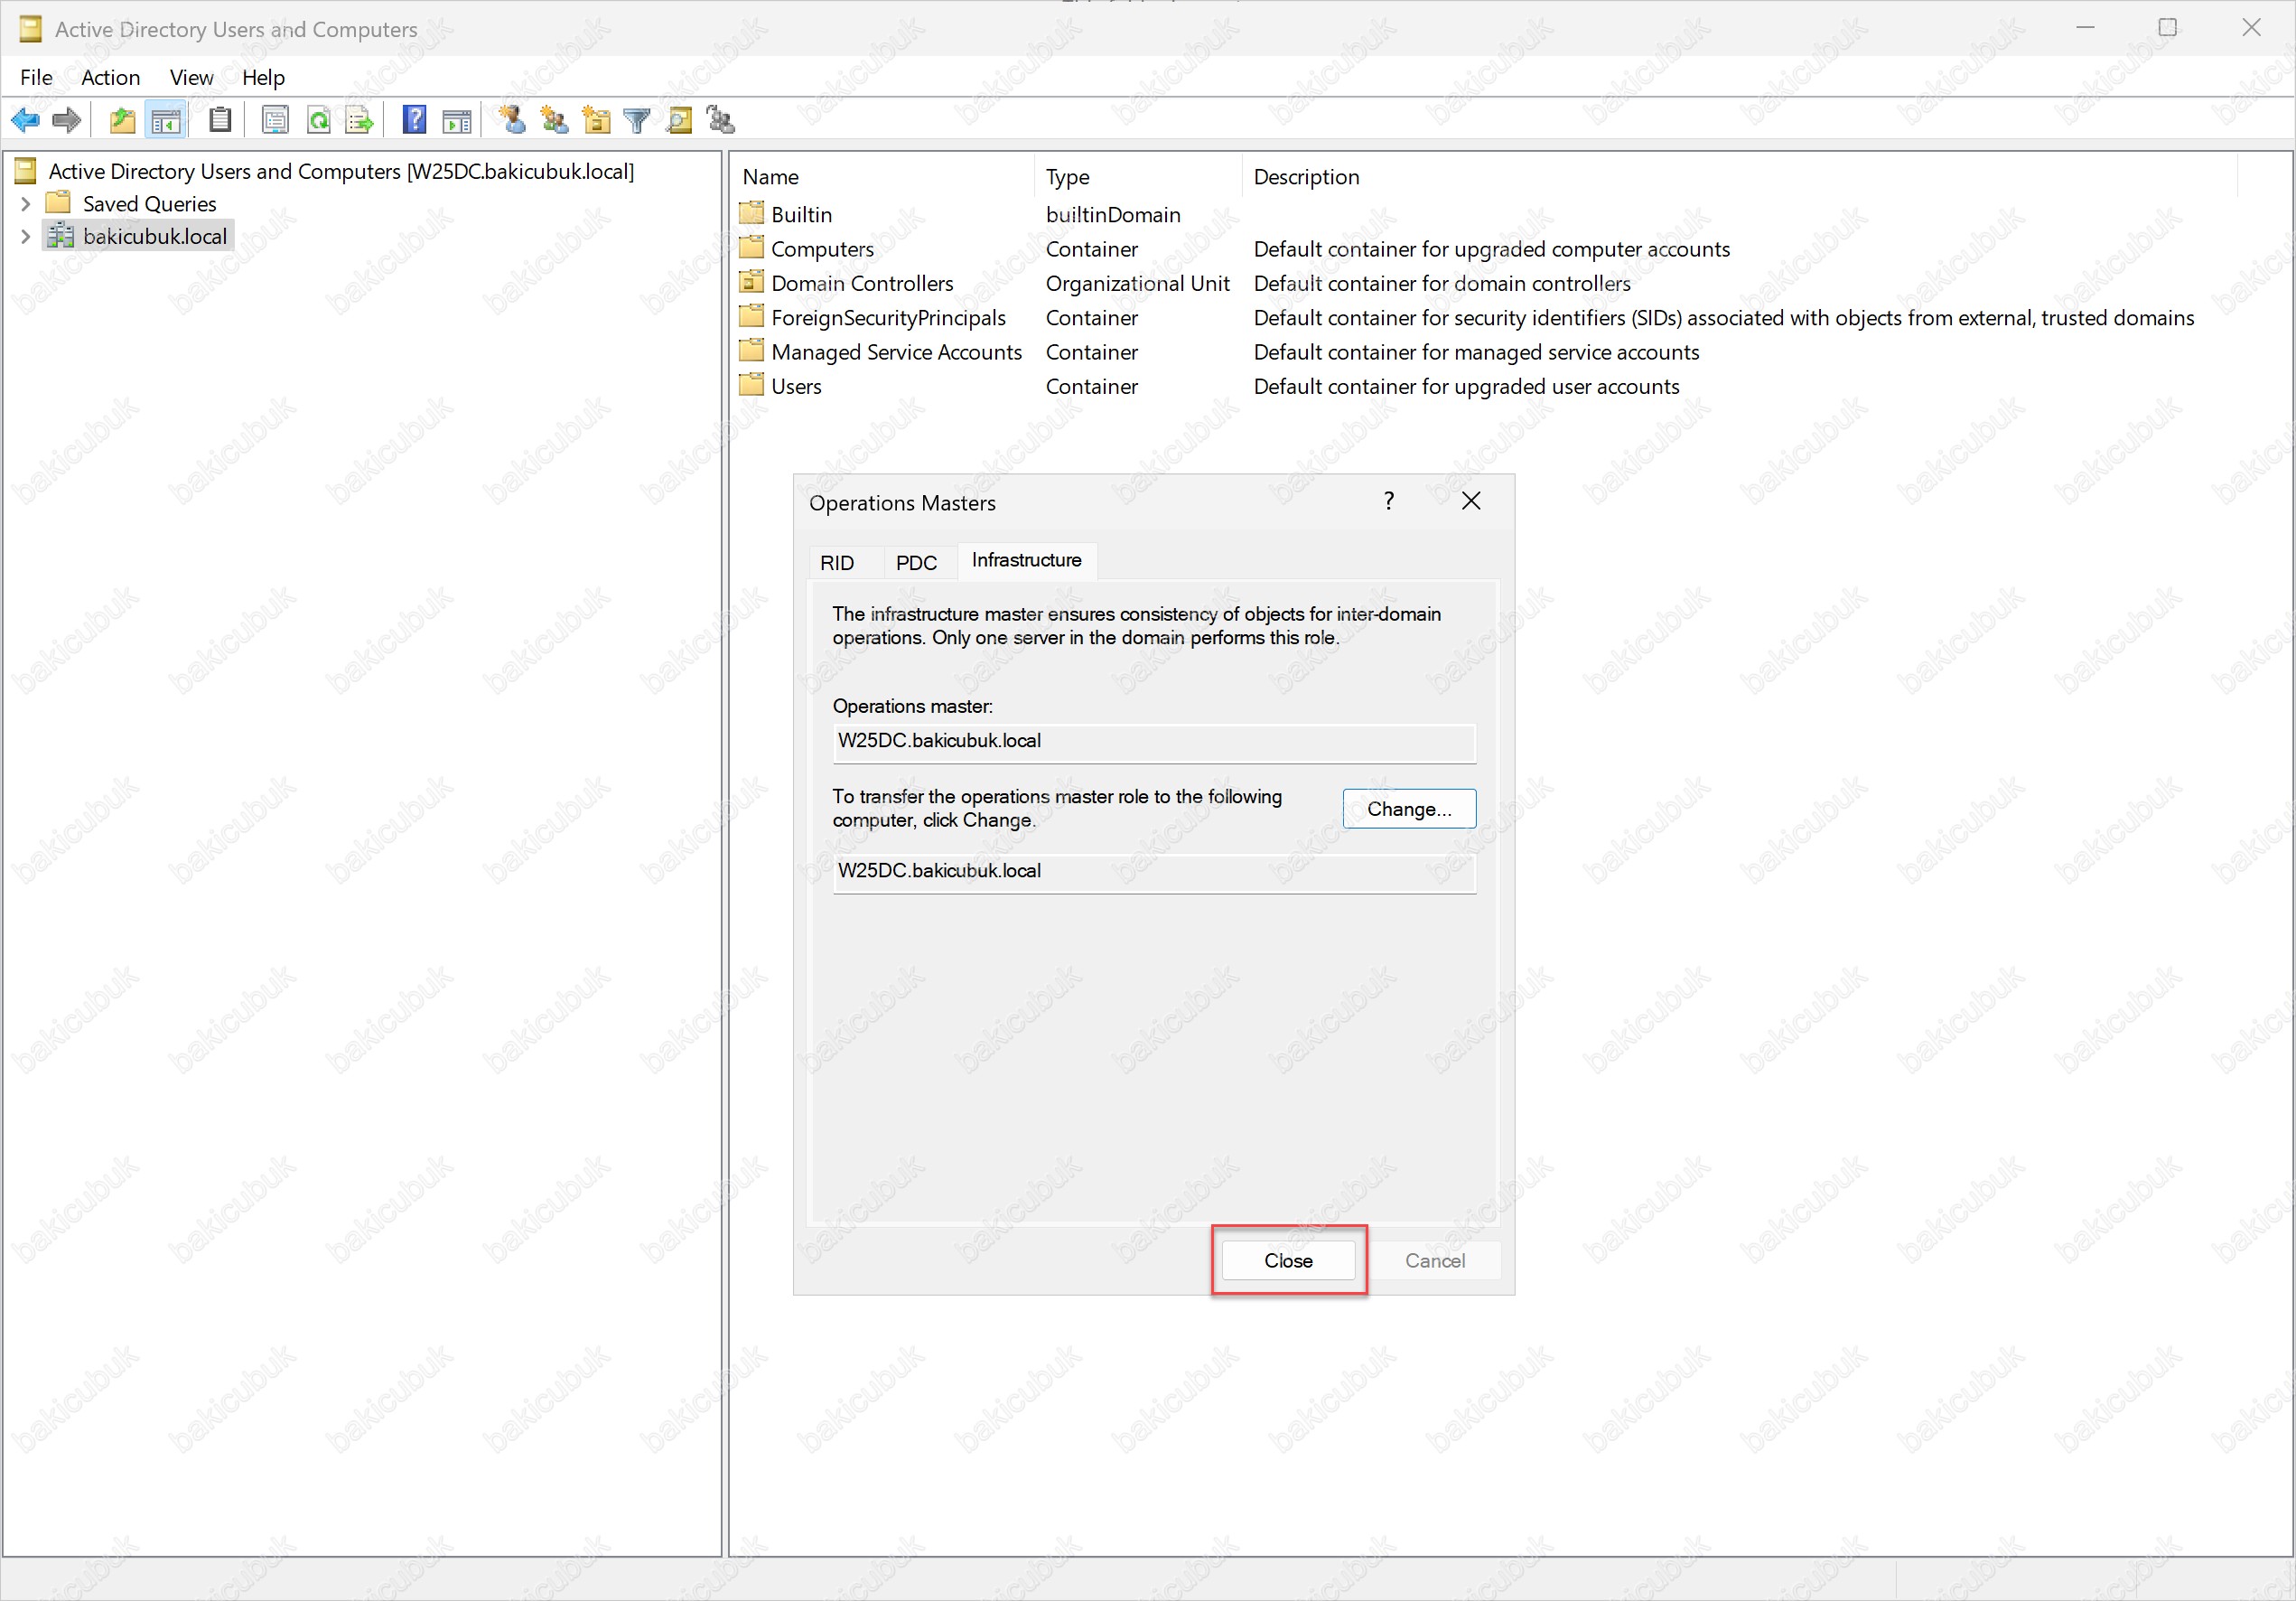Viewport: 2296px width, 1601px height.
Task: Click the blue Back arrow in the toolbar
Action: pos(25,121)
